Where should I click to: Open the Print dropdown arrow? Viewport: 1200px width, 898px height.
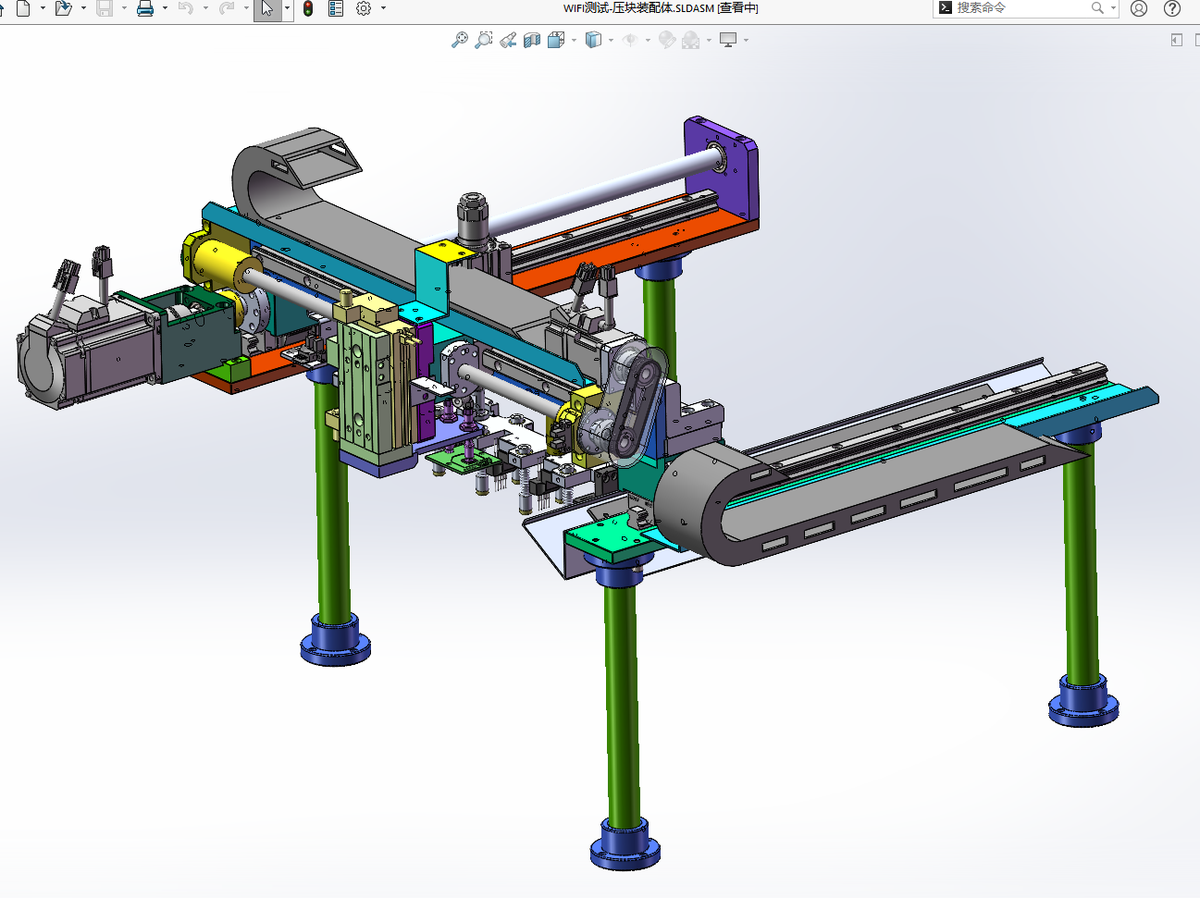pyautogui.click(x=165, y=9)
